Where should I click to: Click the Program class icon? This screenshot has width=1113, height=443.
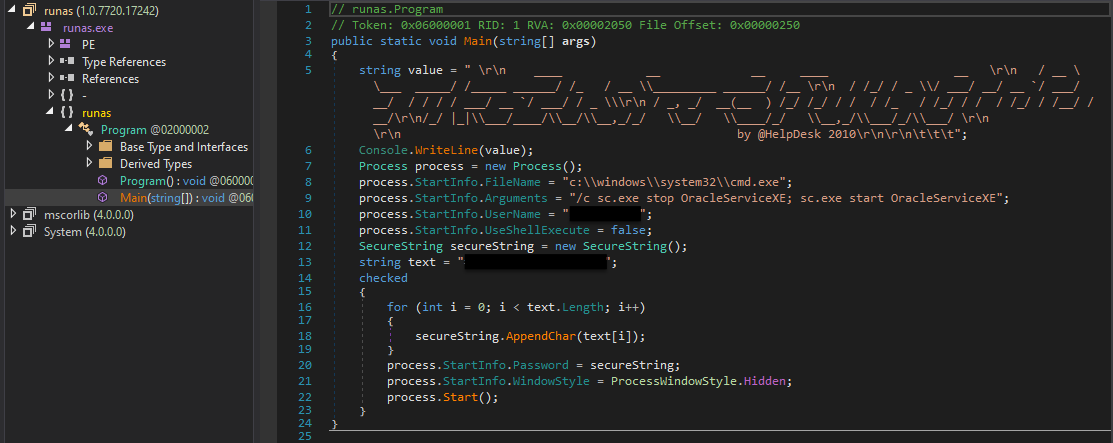click(86, 130)
